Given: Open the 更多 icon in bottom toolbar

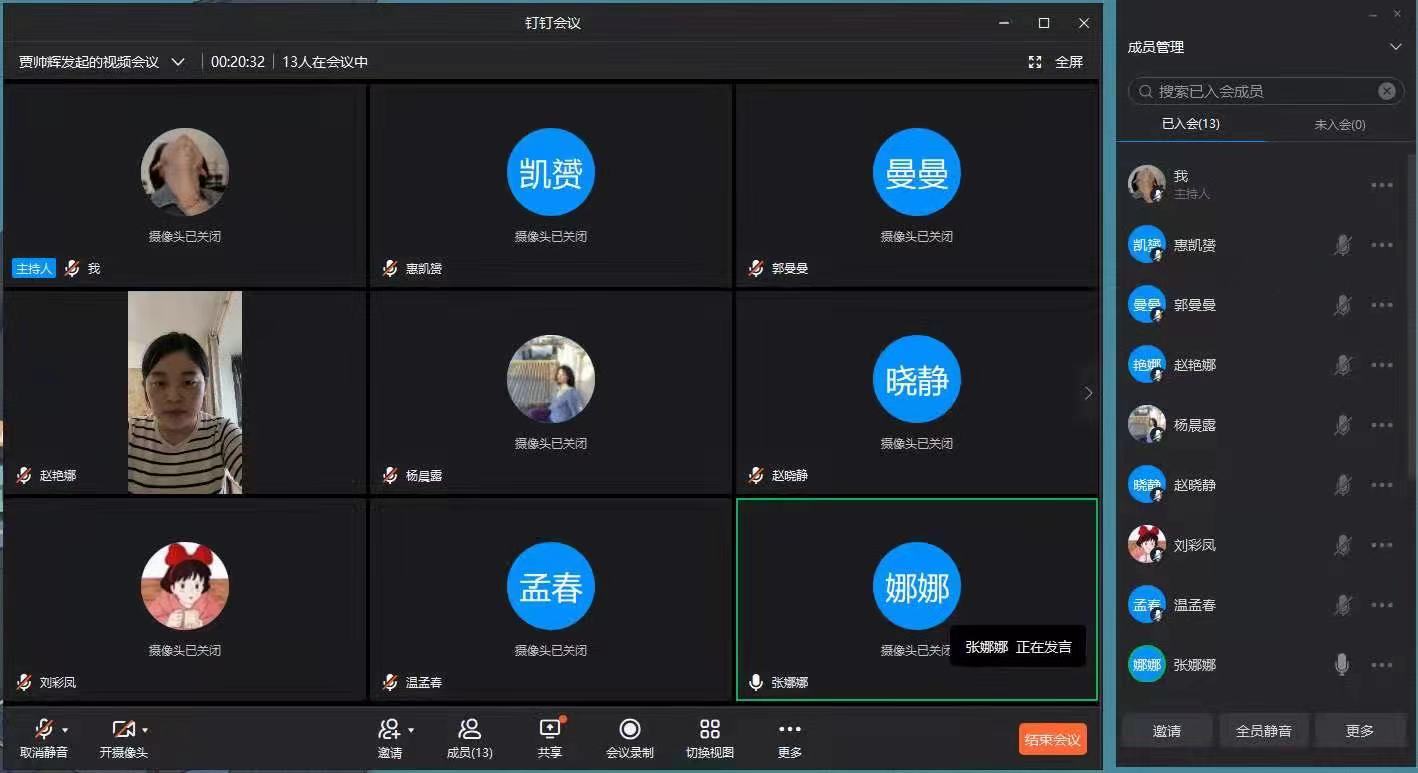Looking at the screenshot, I should pyautogui.click(x=789, y=730).
